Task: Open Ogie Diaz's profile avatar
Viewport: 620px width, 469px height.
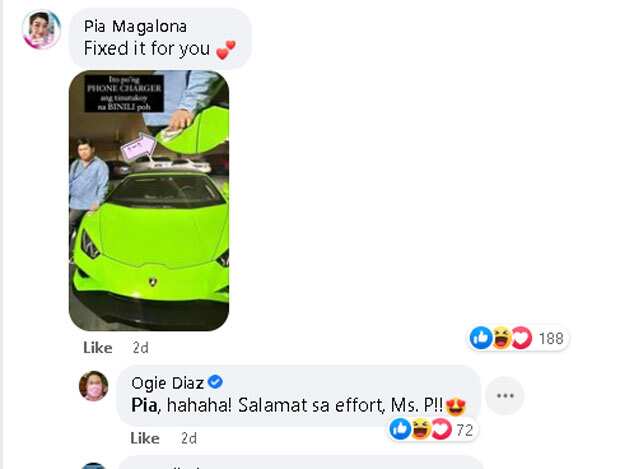Action: [x=94, y=386]
